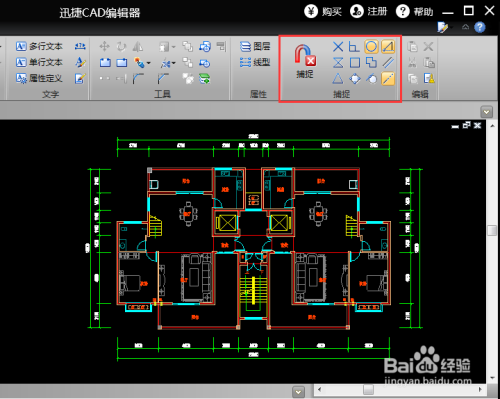This screenshot has width=500, height=399.
Task: Open 属性定义 attribute definition
Action: point(39,78)
